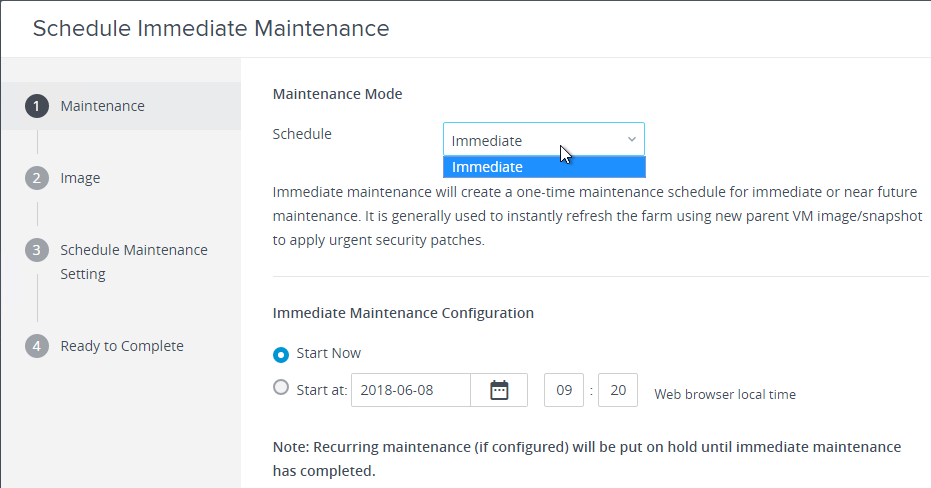Choose Immediate from the dropdown list
931x488 pixels.
pyautogui.click(x=544, y=167)
